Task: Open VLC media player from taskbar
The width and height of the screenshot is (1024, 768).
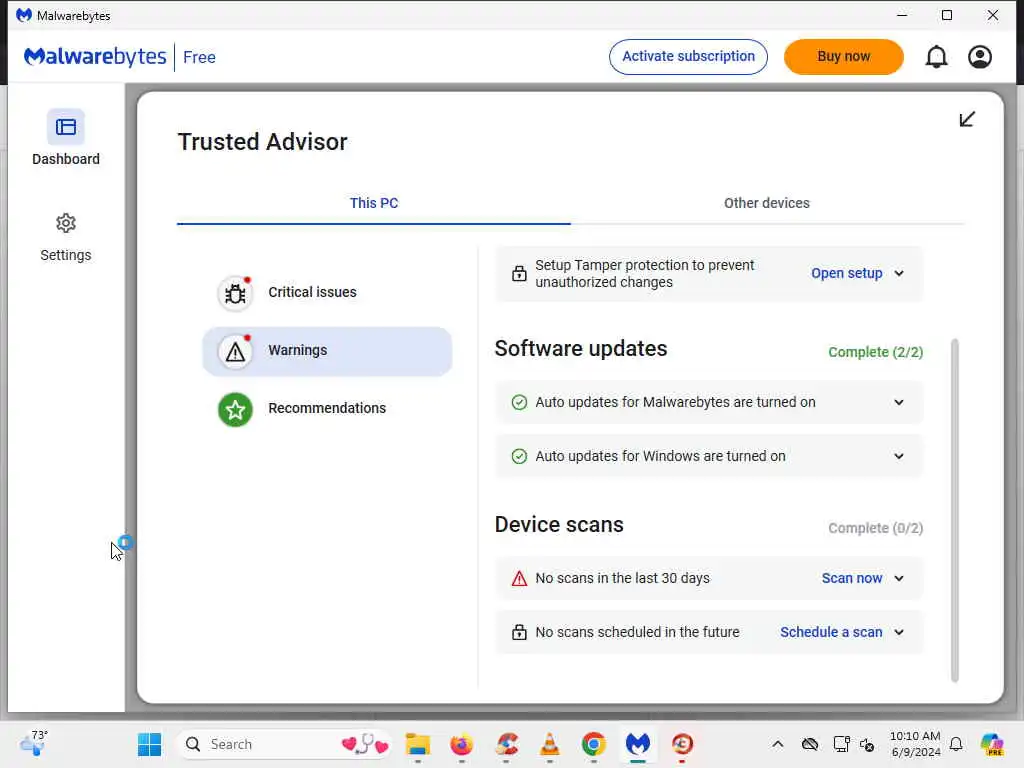Action: 550,744
